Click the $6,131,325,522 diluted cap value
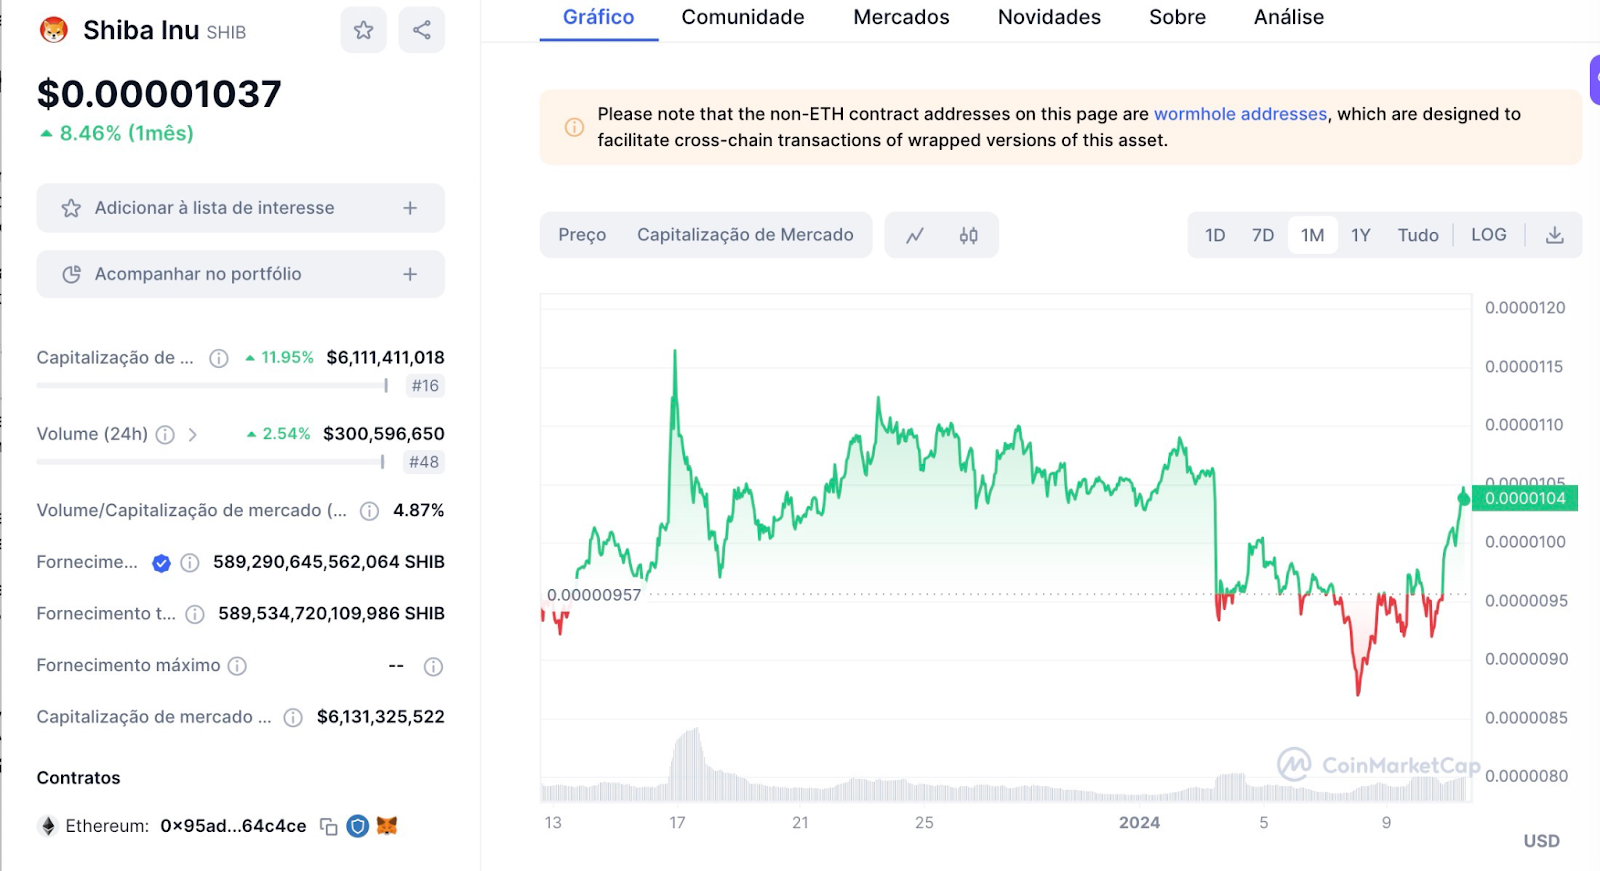The image size is (1600, 871). click(x=381, y=717)
